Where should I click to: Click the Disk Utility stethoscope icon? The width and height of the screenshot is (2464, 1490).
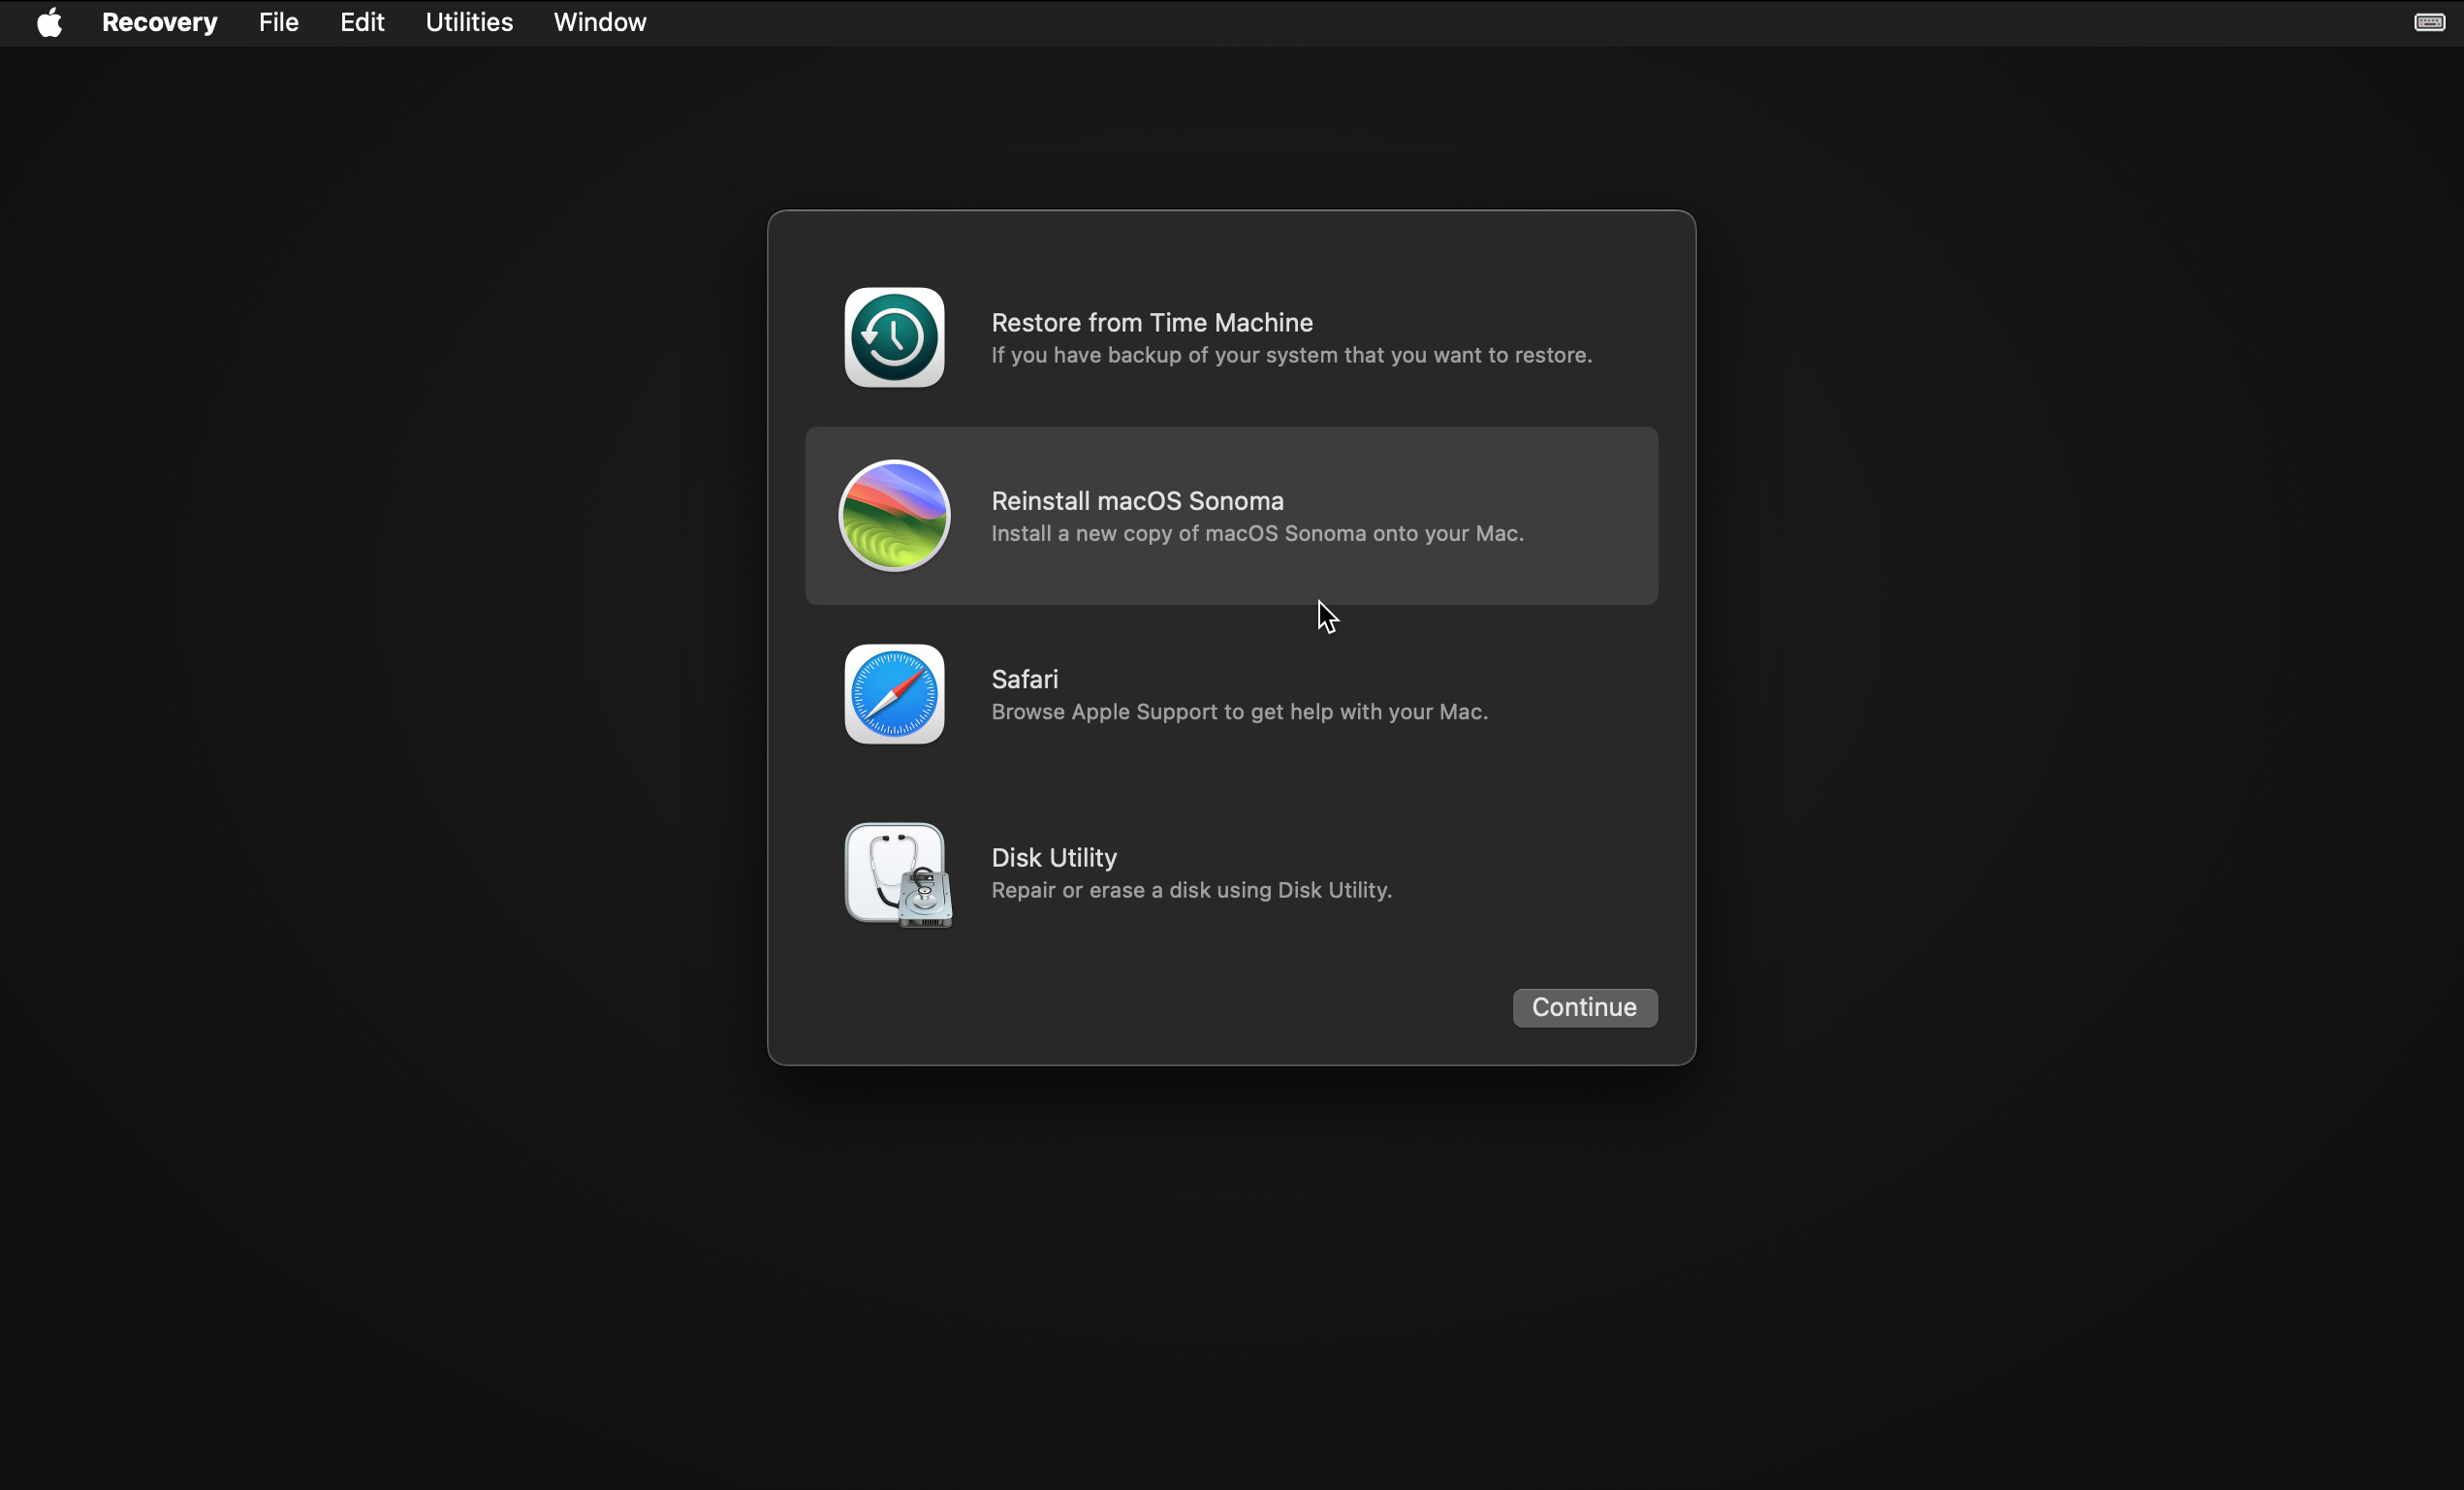click(x=898, y=875)
